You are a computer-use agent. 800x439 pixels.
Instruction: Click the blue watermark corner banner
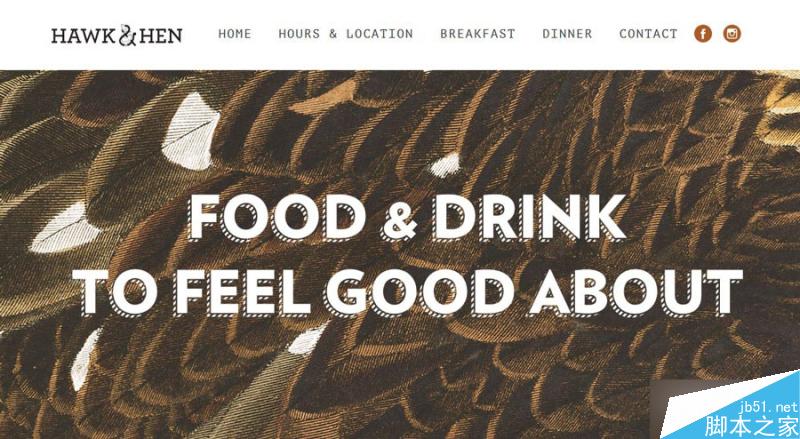click(735, 408)
